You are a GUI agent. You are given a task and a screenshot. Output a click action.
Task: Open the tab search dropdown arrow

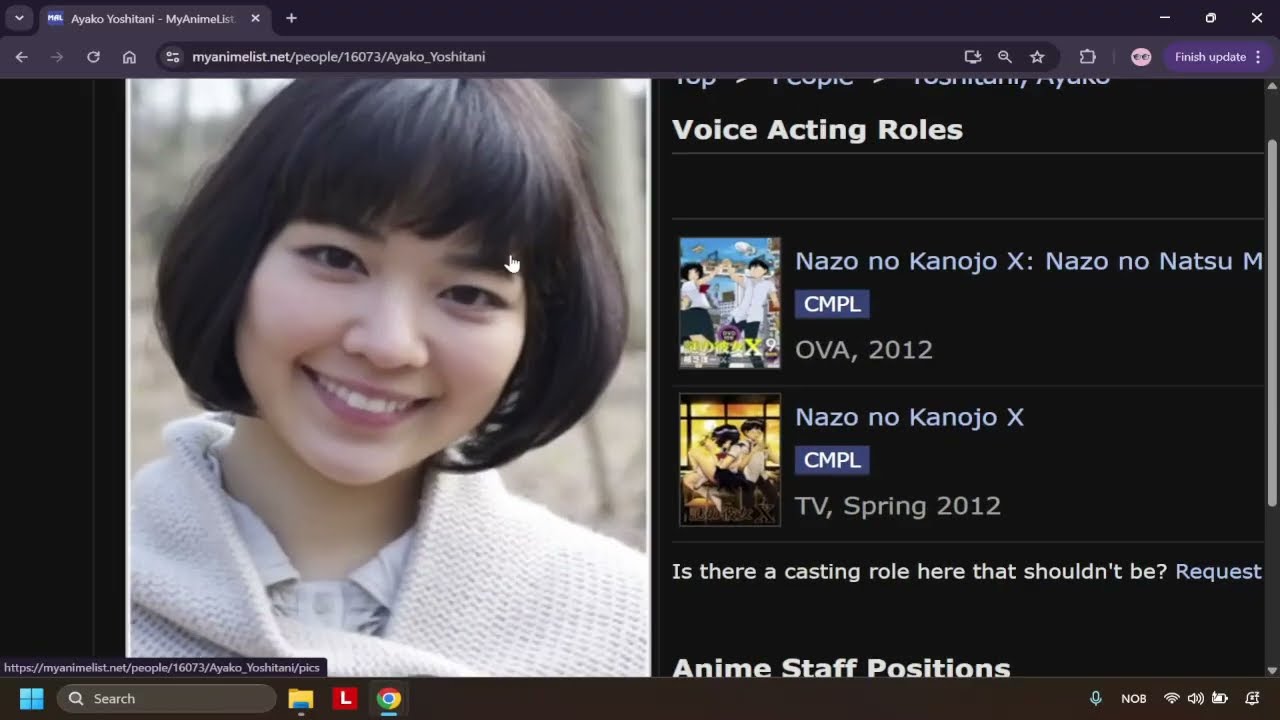click(x=18, y=18)
